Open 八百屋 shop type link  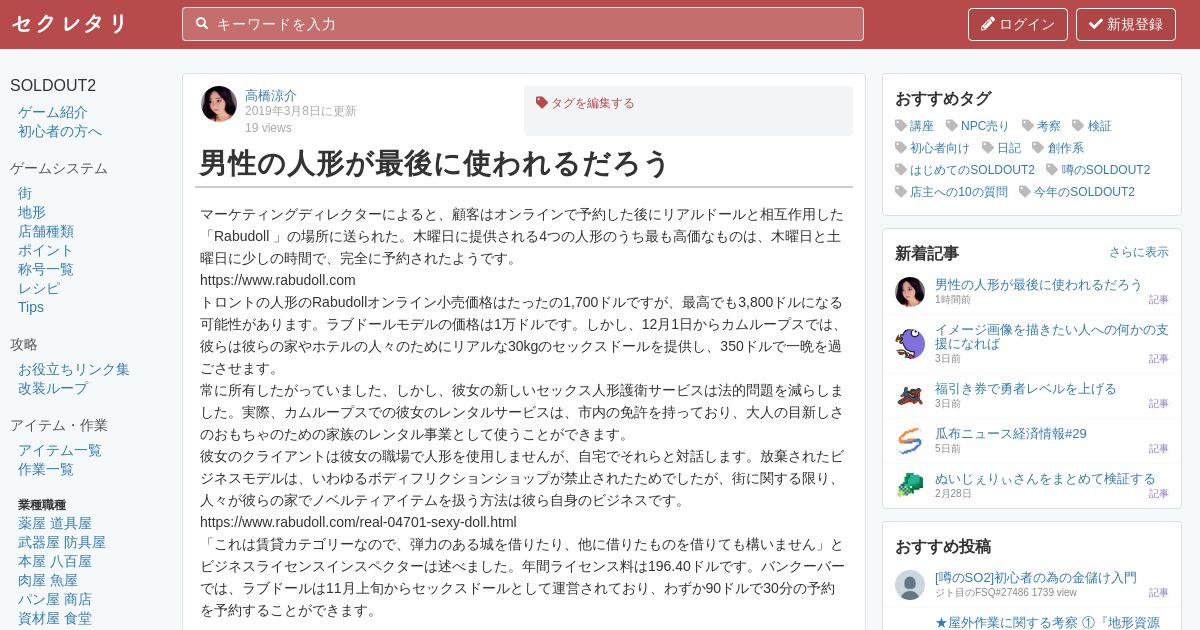pos(71,561)
